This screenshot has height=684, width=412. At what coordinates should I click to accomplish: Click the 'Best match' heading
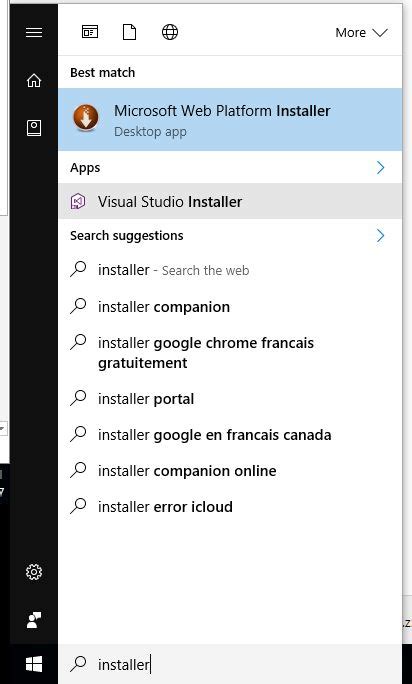[x=103, y=72]
